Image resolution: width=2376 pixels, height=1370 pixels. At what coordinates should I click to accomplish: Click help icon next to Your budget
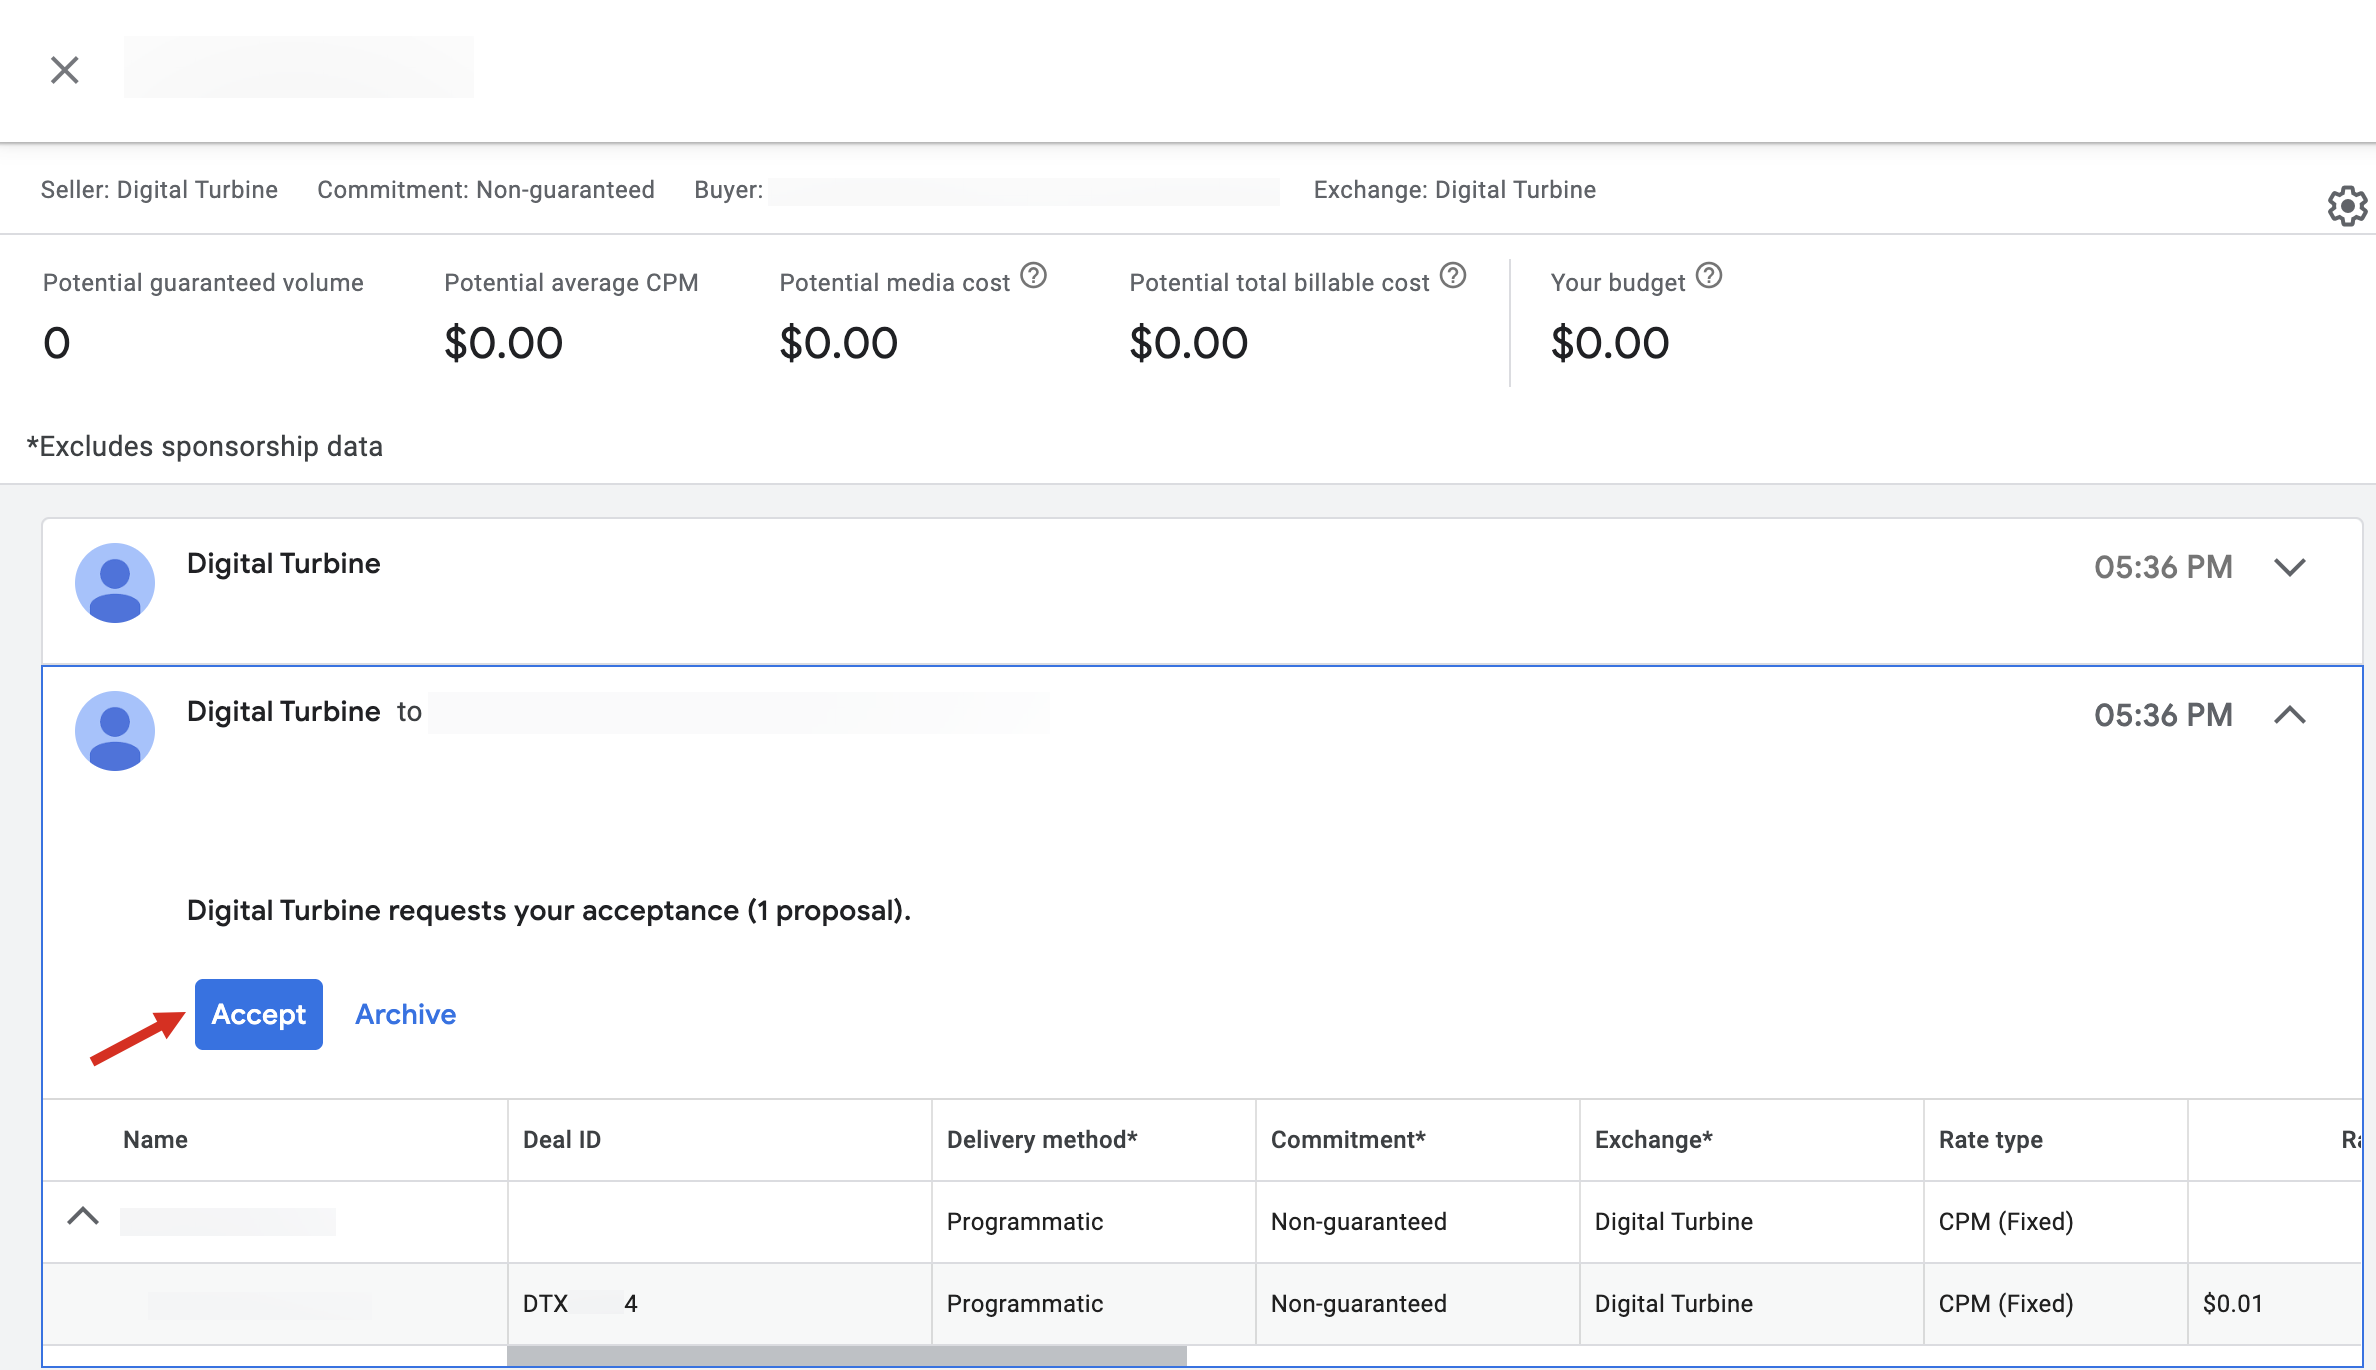pyautogui.click(x=1709, y=275)
